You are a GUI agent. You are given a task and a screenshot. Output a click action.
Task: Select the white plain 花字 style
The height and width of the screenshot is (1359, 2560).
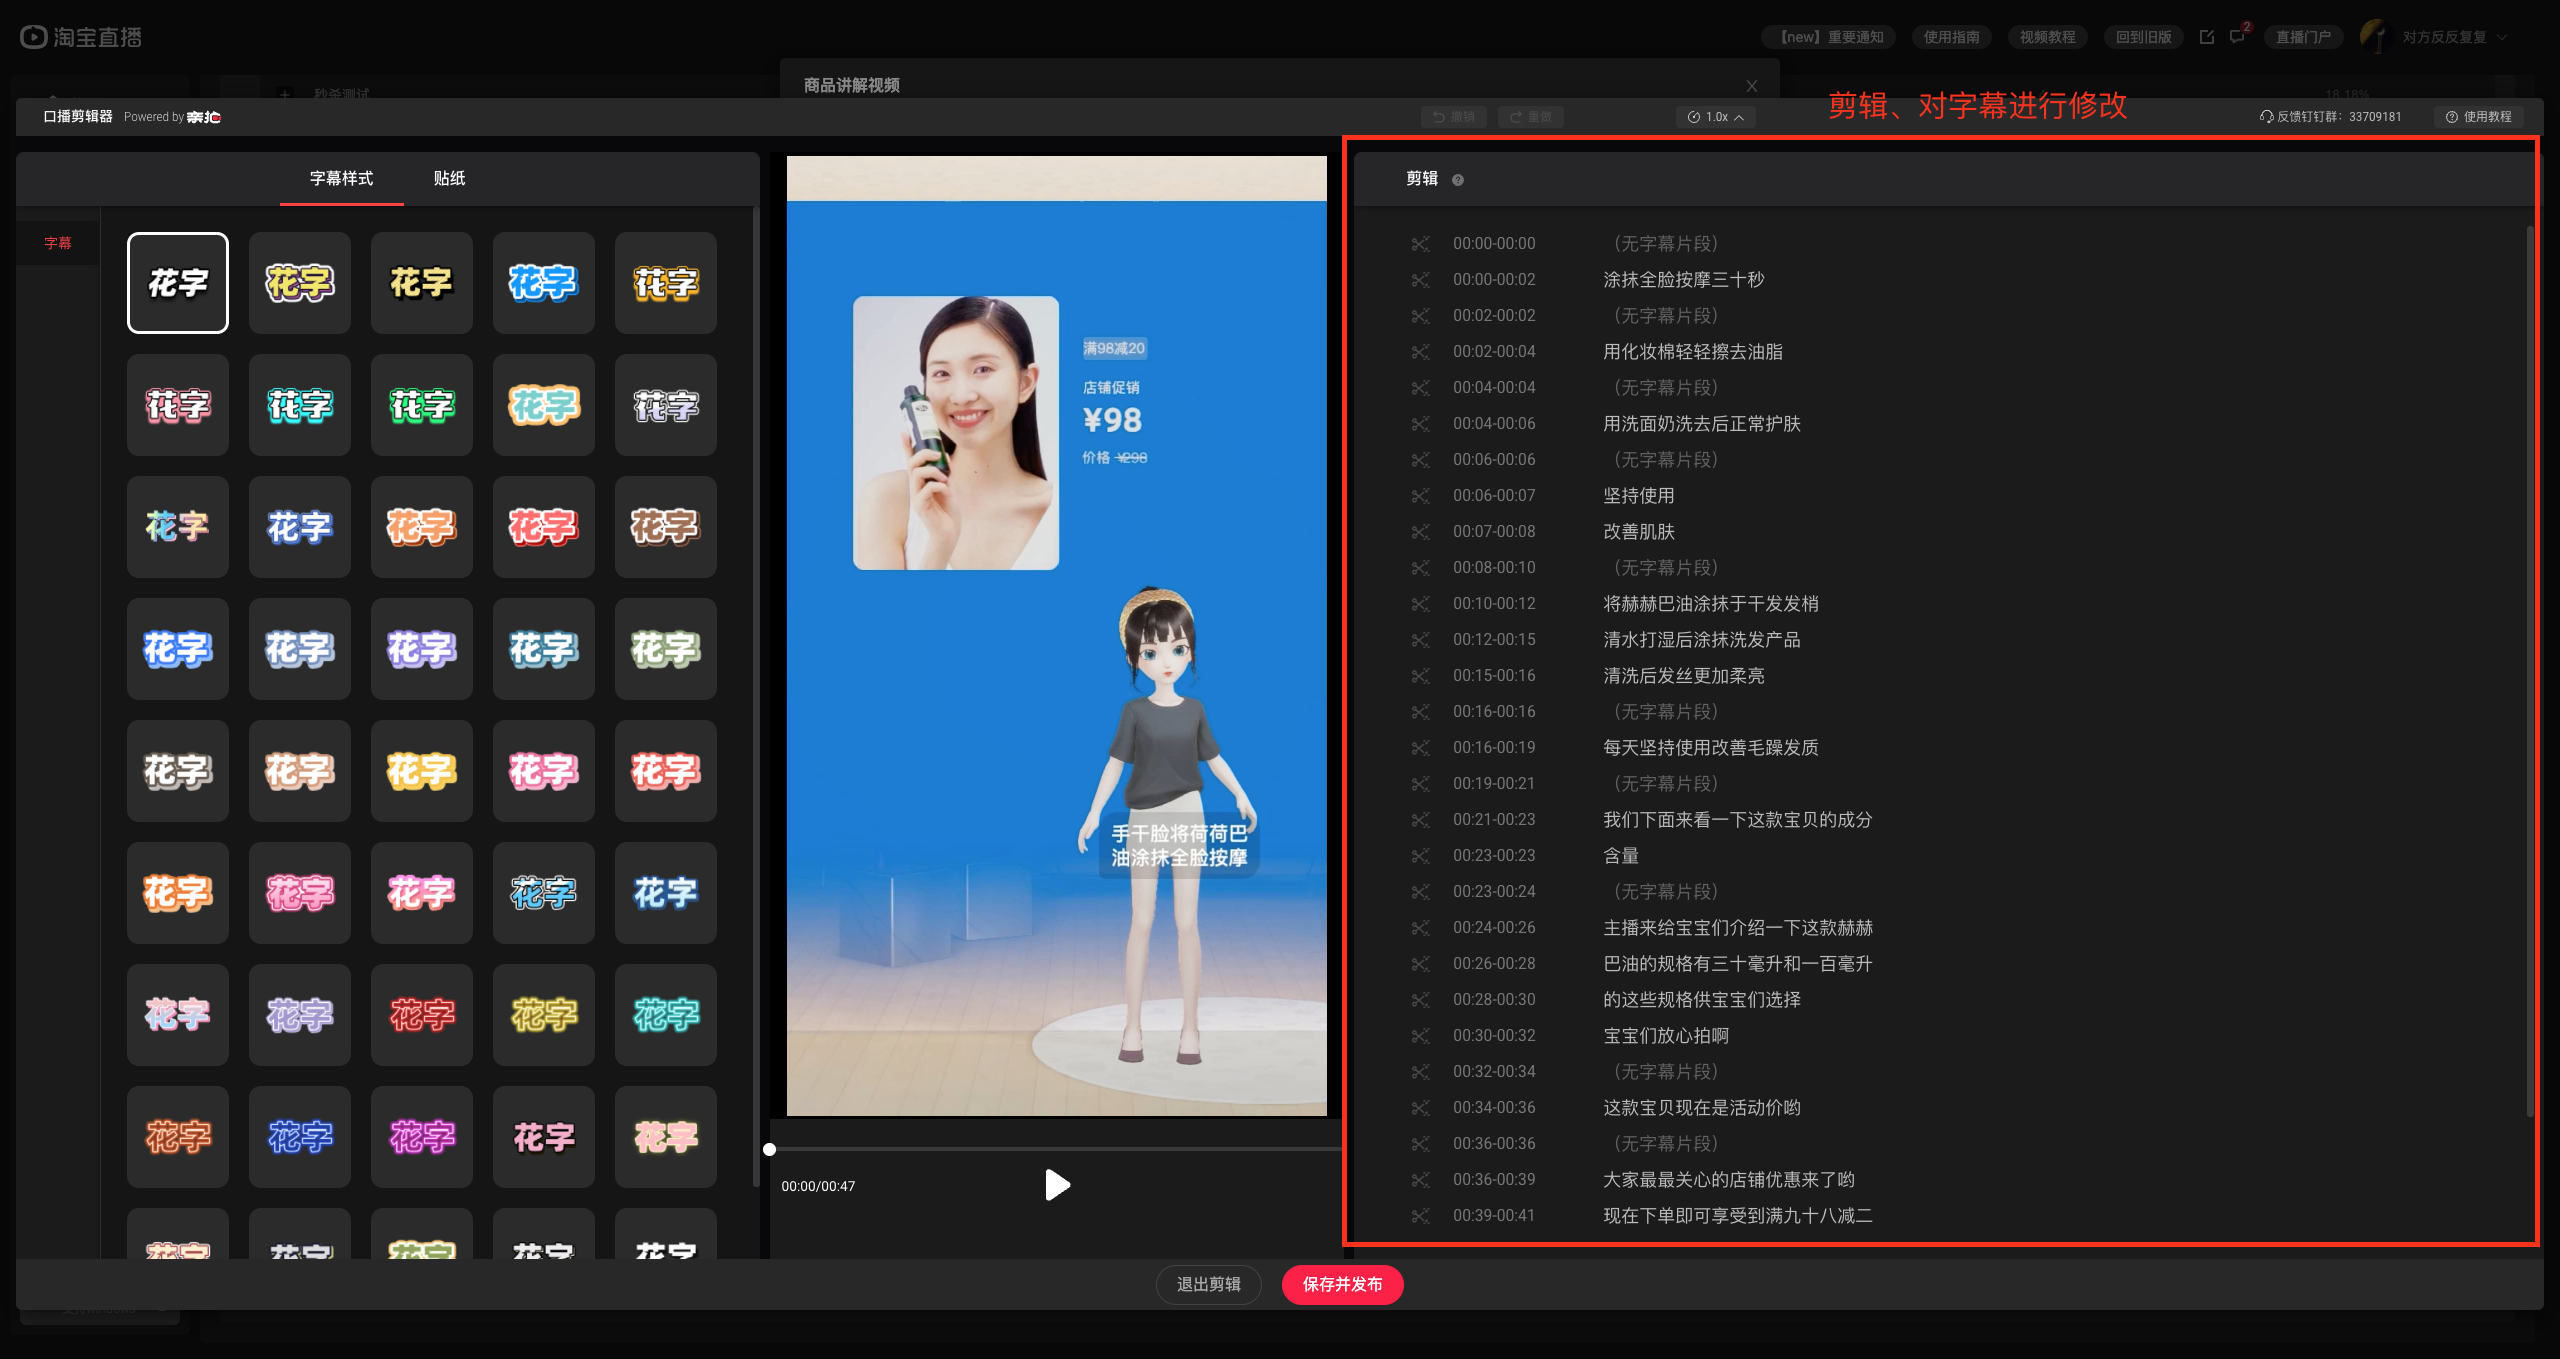tap(178, 283)
